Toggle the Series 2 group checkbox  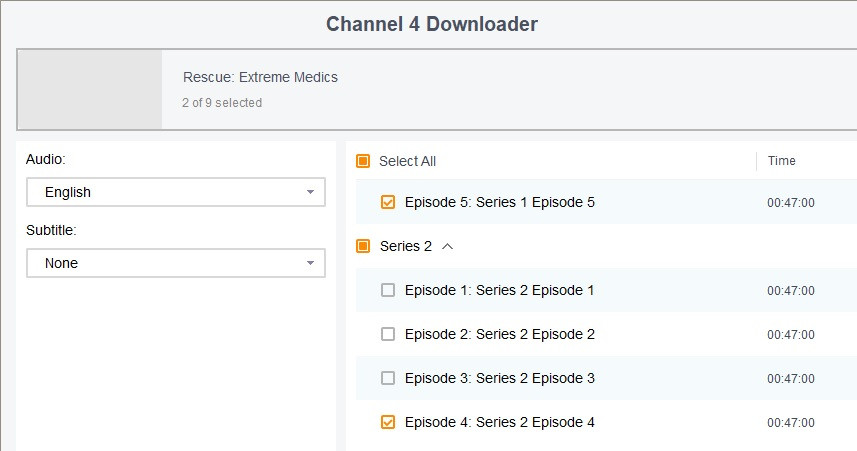point(363,246)
